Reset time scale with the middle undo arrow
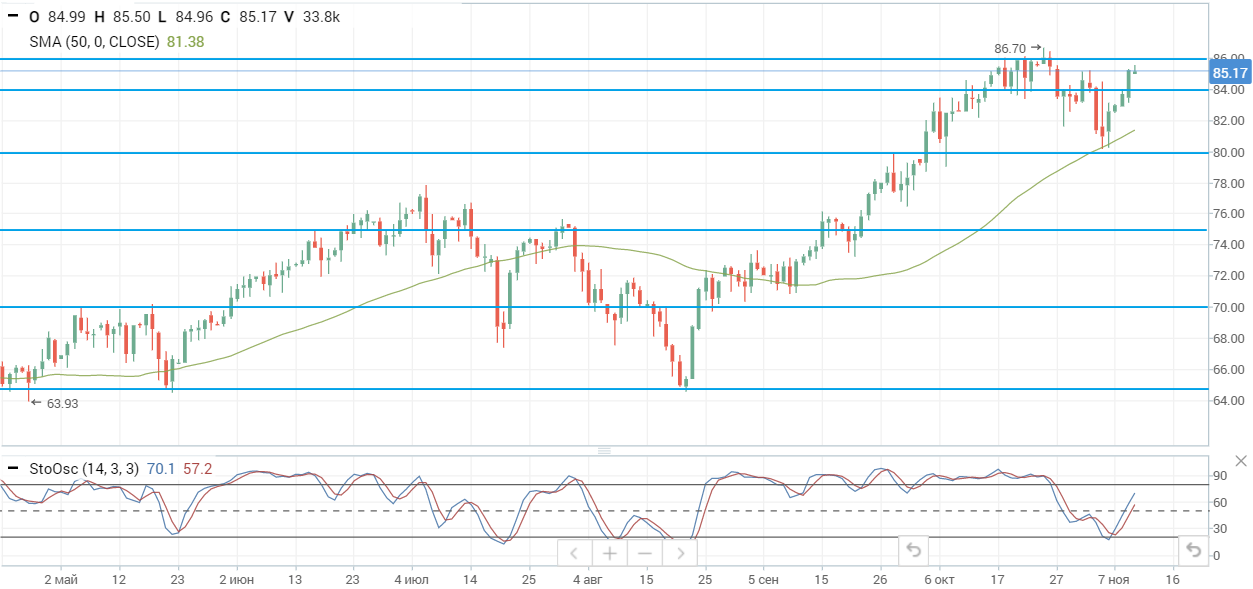 tap(912, 550)
